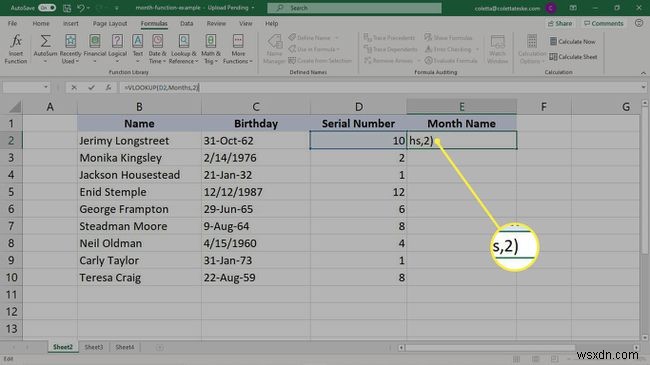The image size is (650, 365).
Task: Switch to Sheet4 tab
Action: click(x=125, y=347)
